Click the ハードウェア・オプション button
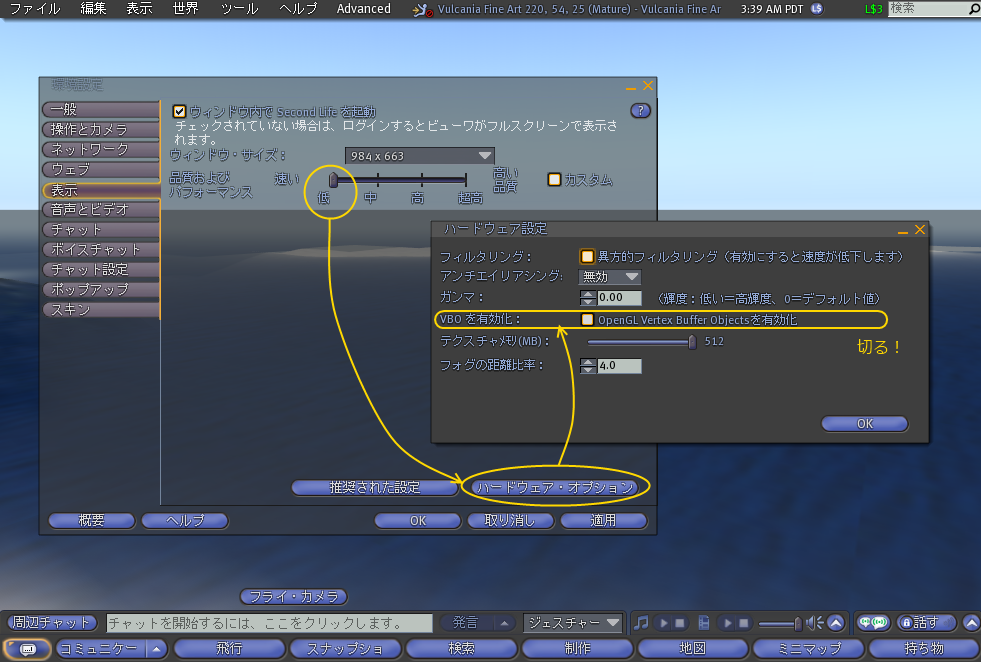981x662 pixels. coord(555,488)
